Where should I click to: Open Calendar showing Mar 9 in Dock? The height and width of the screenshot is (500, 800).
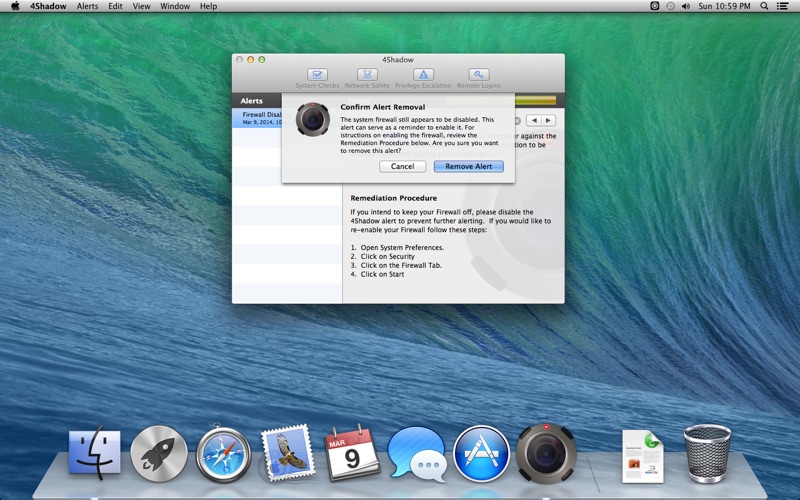pyautogui.click(x=352, y=453)
